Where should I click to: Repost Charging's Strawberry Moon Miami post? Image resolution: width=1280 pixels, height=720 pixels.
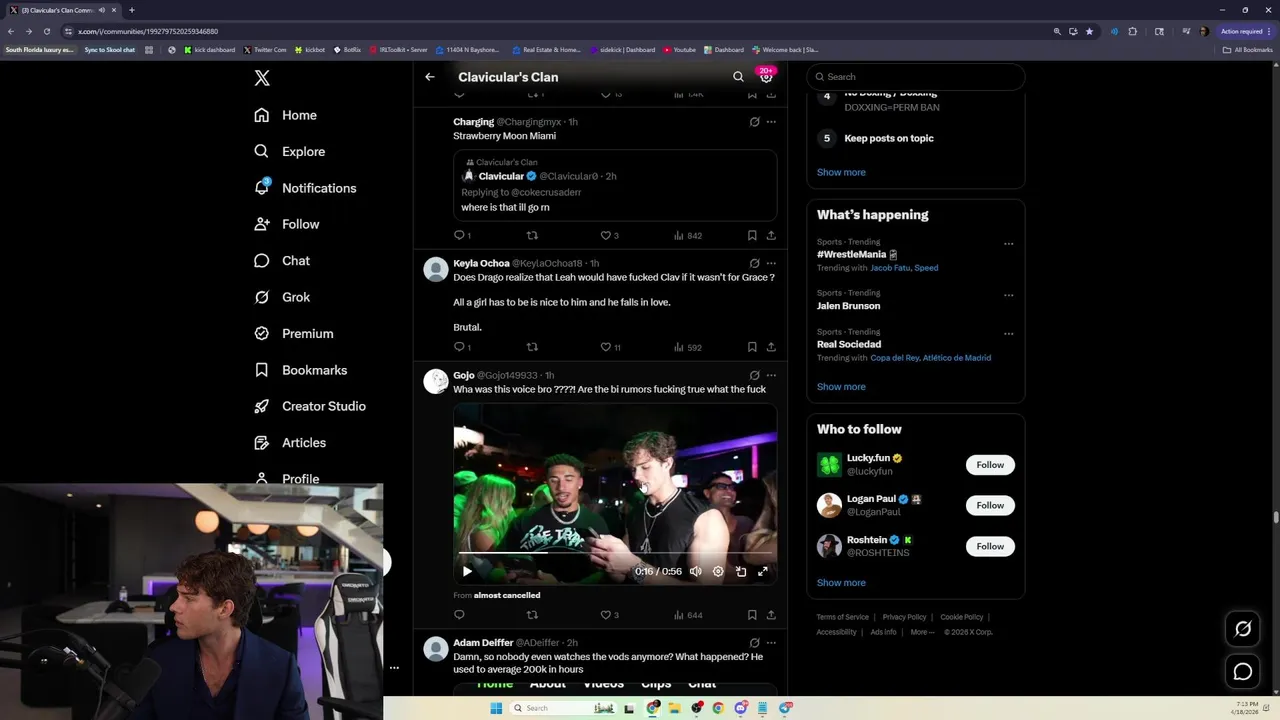click(x=532, y=236)
